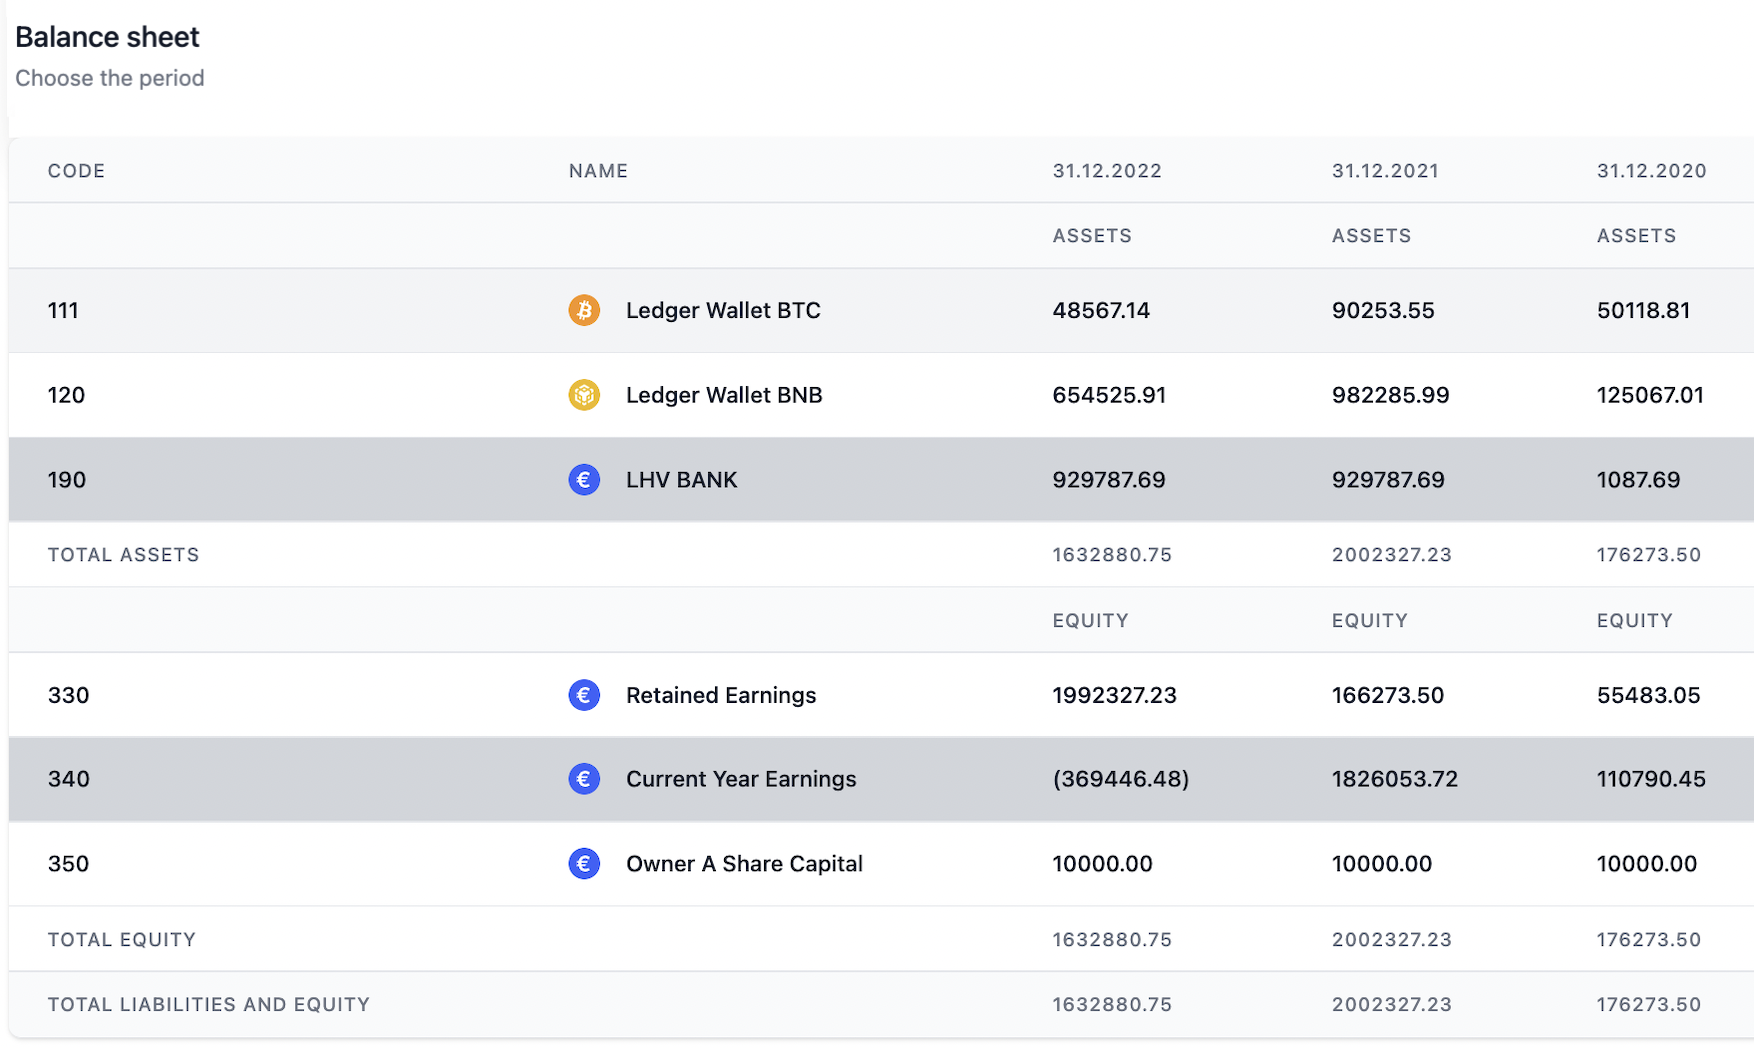Select Current Year Earnings value 1826053.72
This screenshot has height=1048, width=1754.
coord(1395,779)
